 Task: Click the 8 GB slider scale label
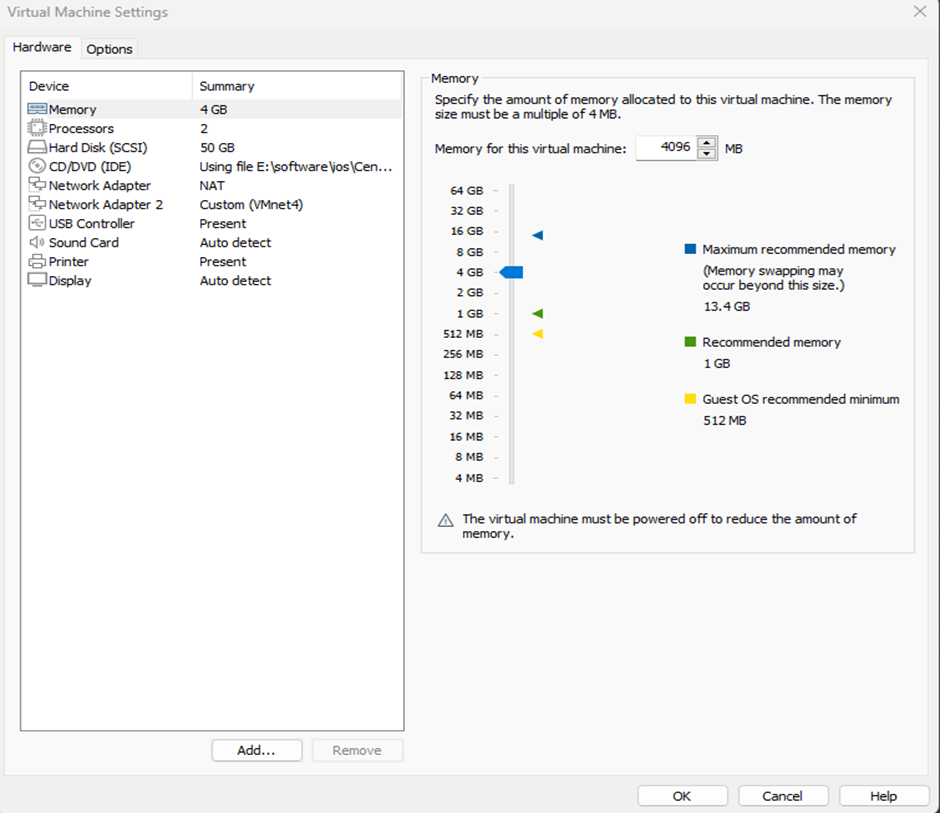469,252
